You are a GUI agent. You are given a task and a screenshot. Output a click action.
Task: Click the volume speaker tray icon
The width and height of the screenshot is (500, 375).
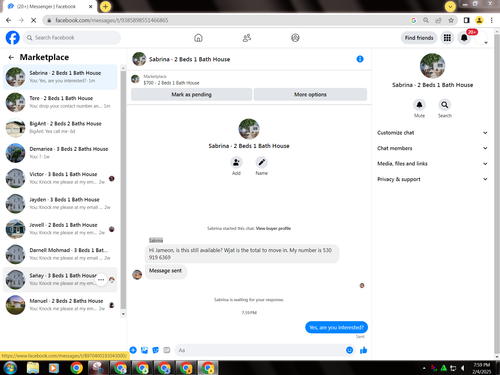click(463, 368)
